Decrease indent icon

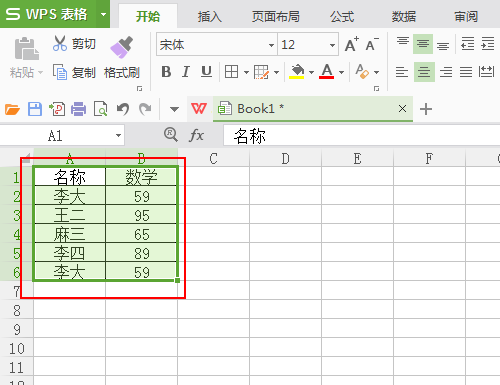pyautogui.click(x=468, y=44)
